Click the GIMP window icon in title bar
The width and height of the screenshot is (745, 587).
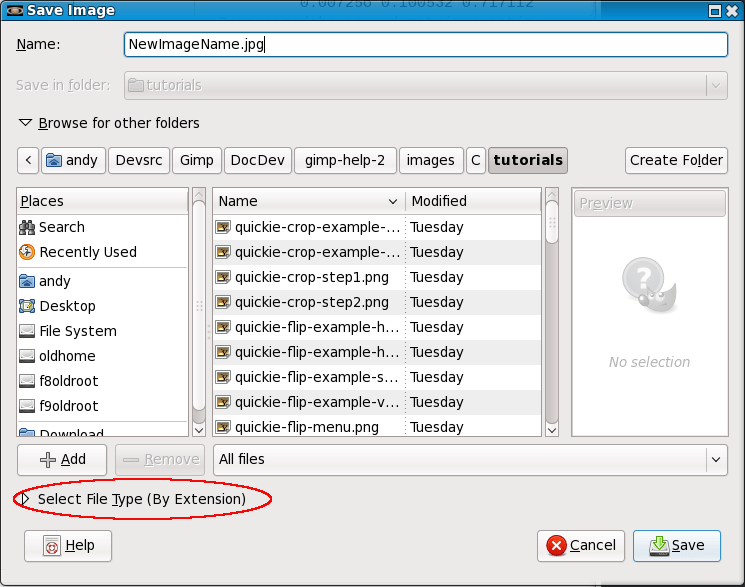14,10
